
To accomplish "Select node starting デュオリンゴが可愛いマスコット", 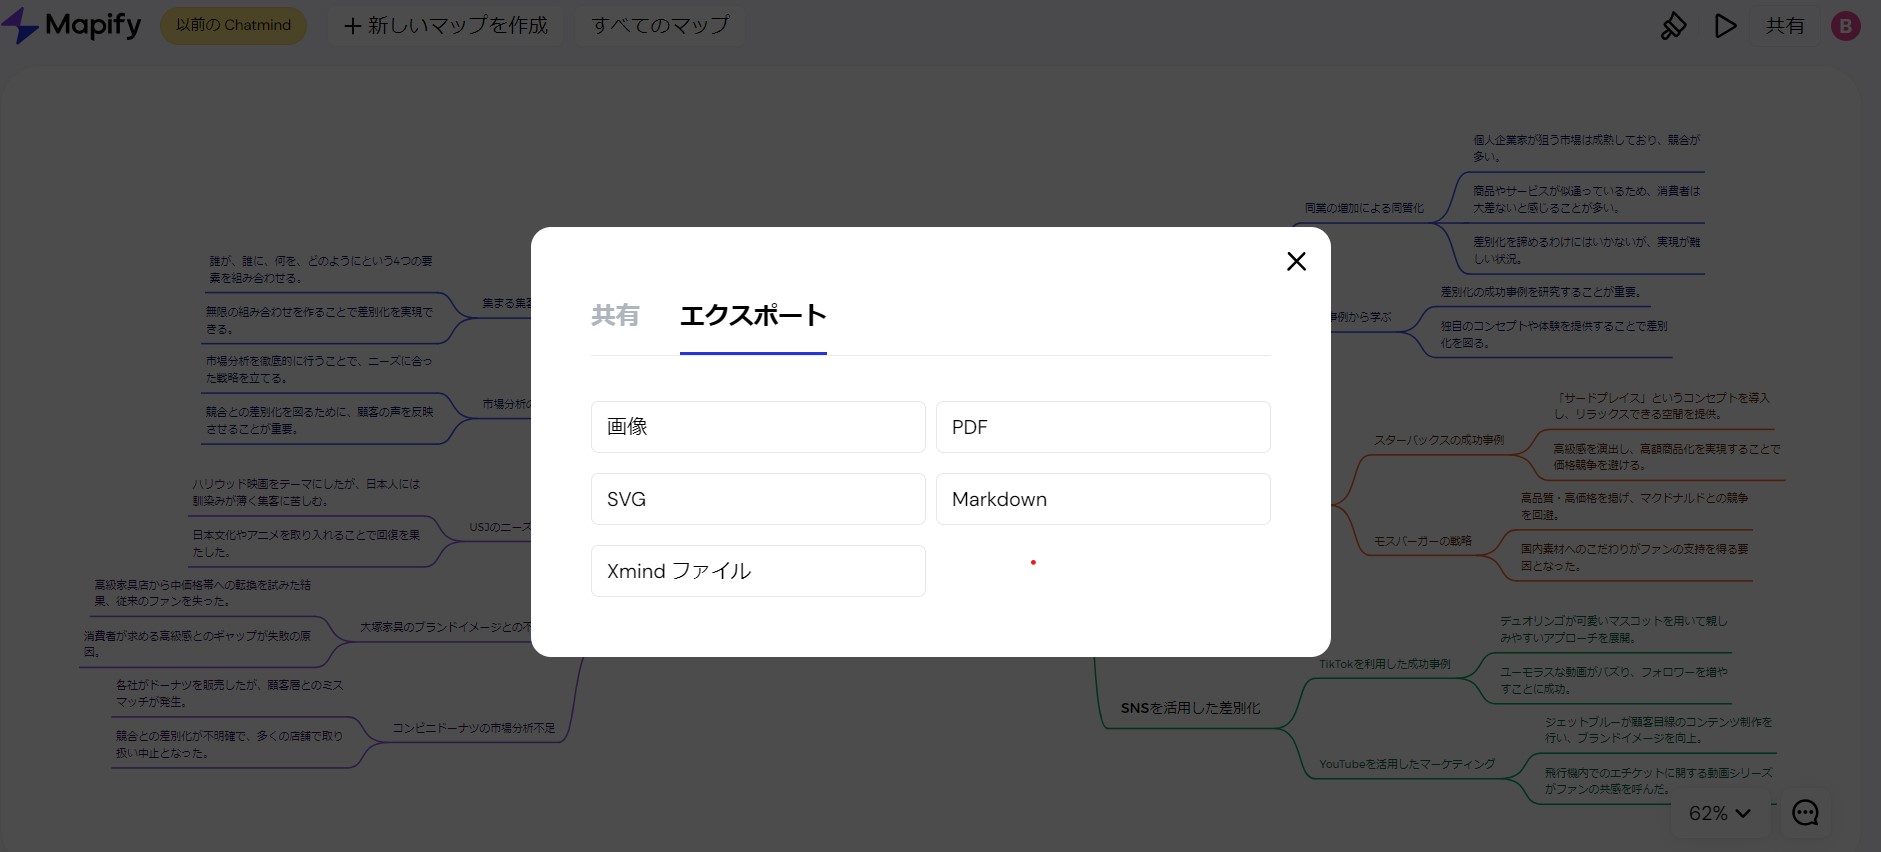I will click(1613, 629).
